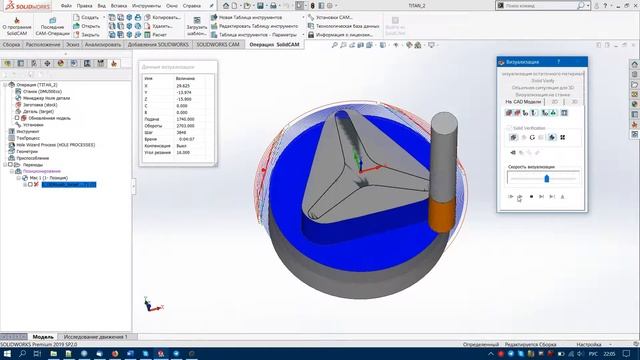
Task: Select SolidCAM manager tab icon
Action: pyautogui.click(x=114, y=63)
